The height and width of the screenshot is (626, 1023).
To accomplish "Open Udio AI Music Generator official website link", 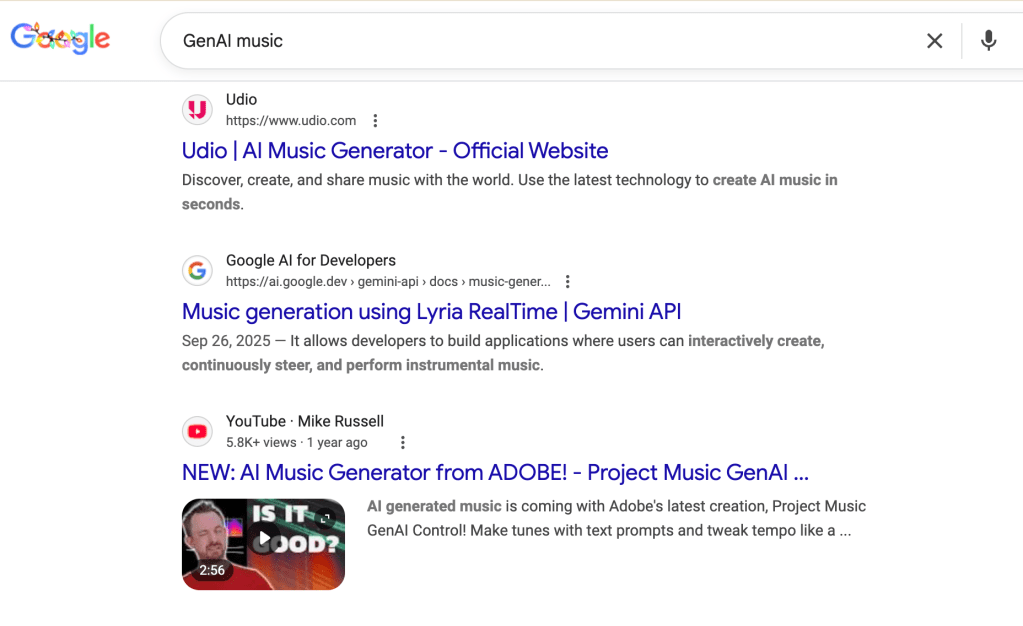I will [x=395, y=151].
